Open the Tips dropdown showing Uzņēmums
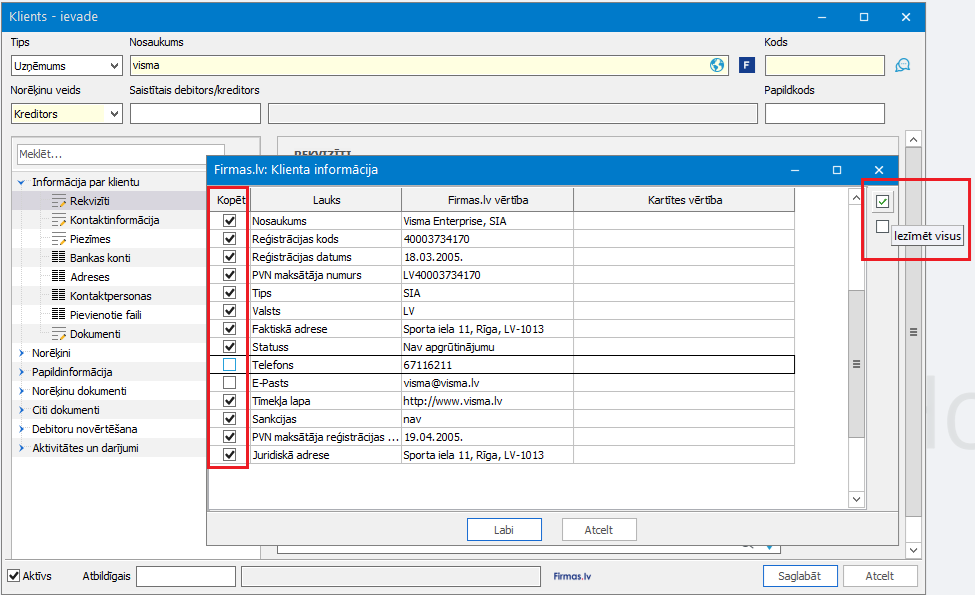This screenshot has width=975, height=595. (67, 65)
